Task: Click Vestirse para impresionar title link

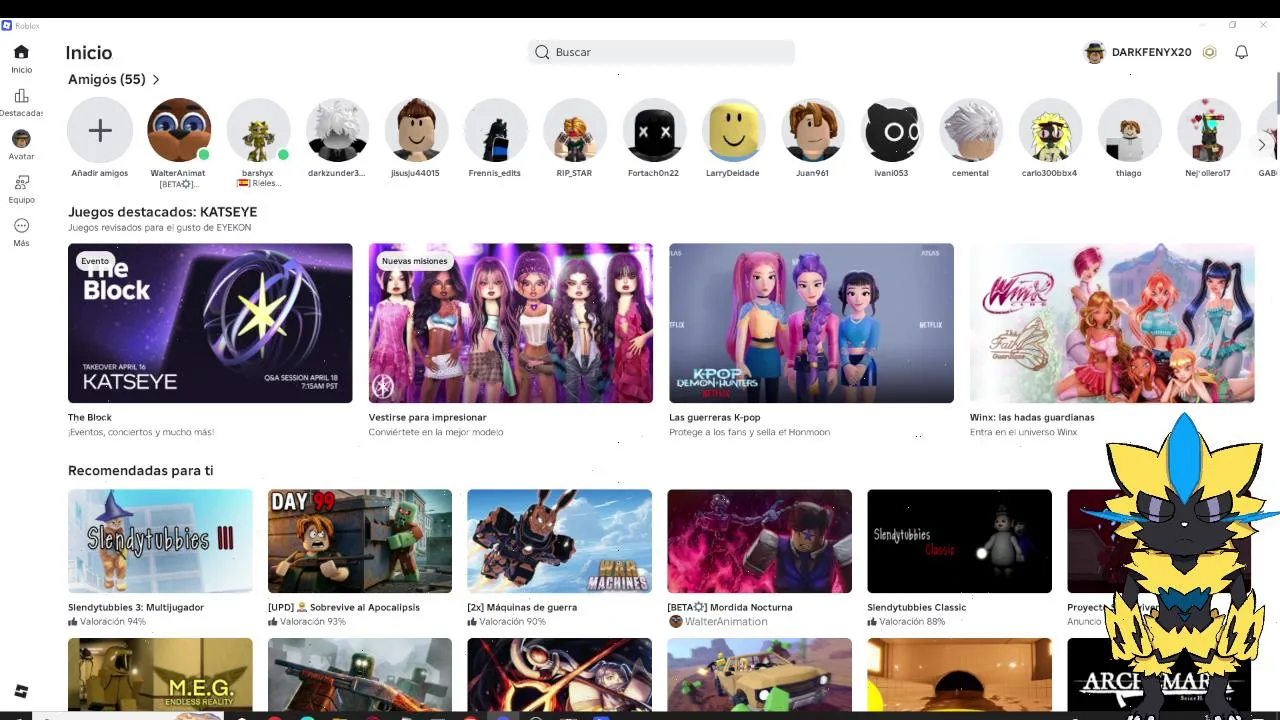Action: 427,417
